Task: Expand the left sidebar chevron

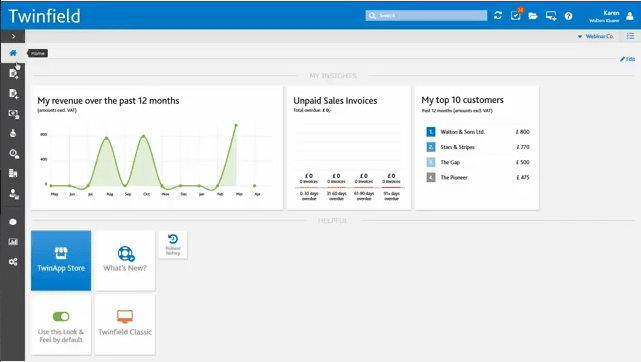Action: (13, 36)
